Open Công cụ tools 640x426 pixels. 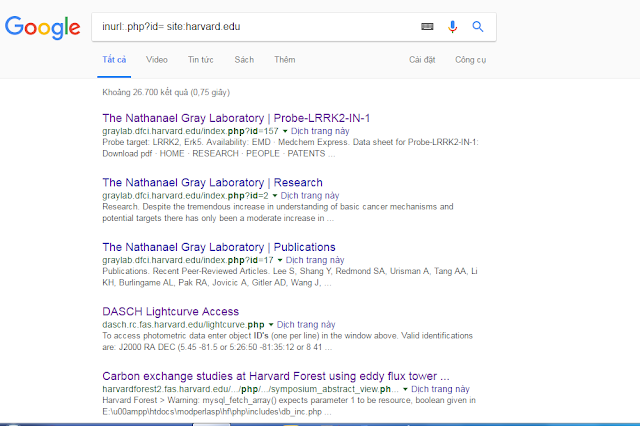click(470, 60)
